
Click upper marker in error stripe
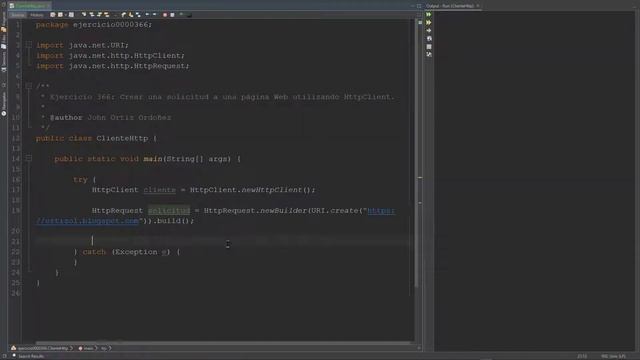coord(420,178)
